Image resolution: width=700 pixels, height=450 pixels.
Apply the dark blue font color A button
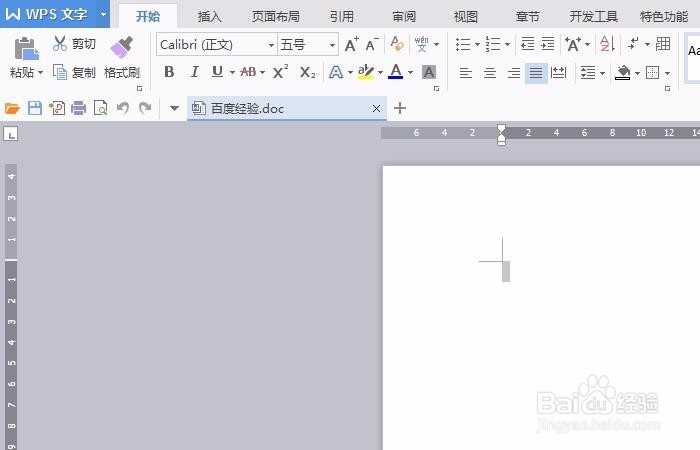coord(396,71)
